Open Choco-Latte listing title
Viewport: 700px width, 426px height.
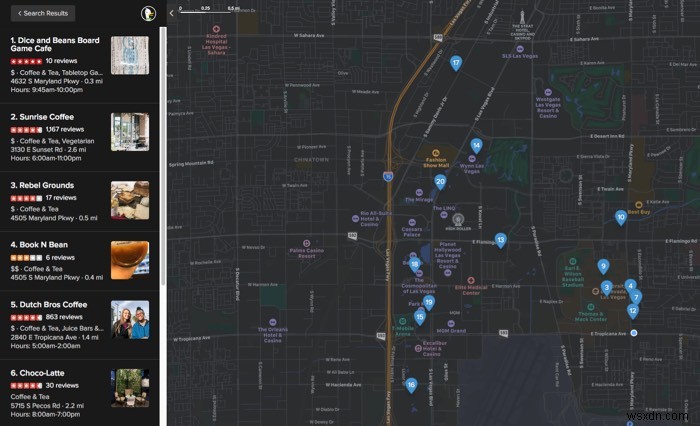tap(38, 373)
